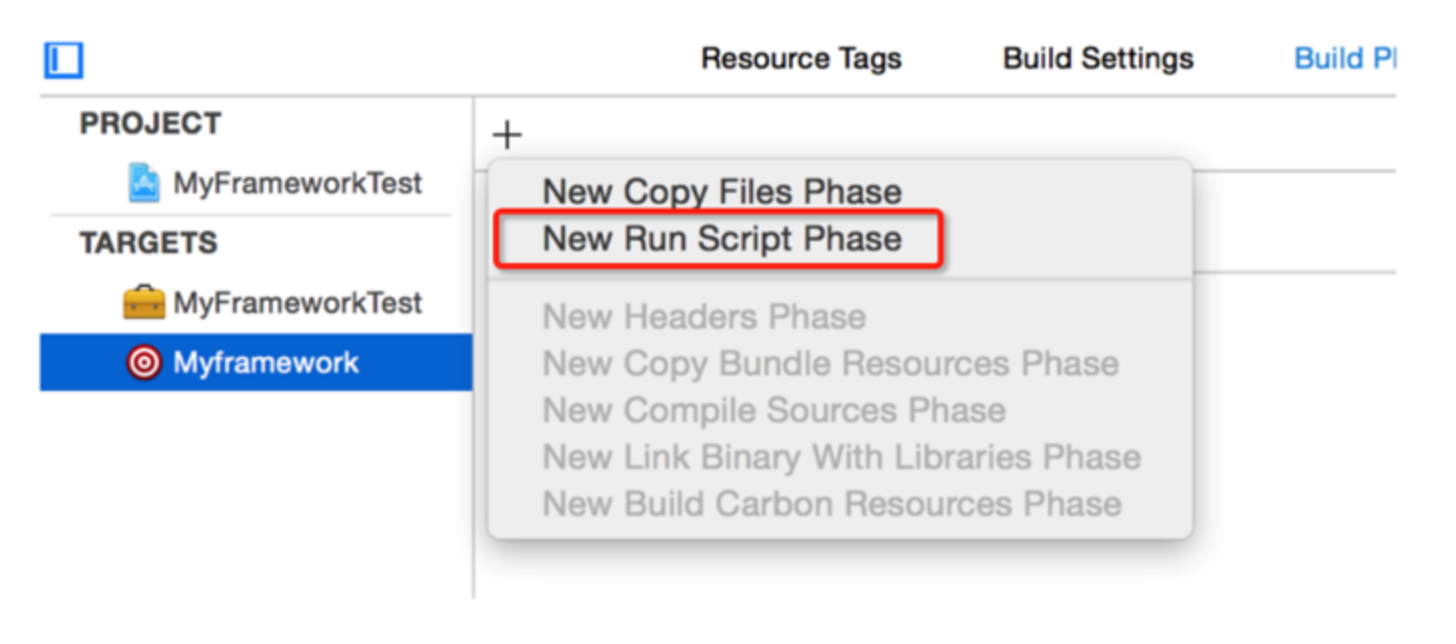Click the bullseye icon next to Myframework
The height and width of the screenshot is (644, 1456).
coord(145,362)
